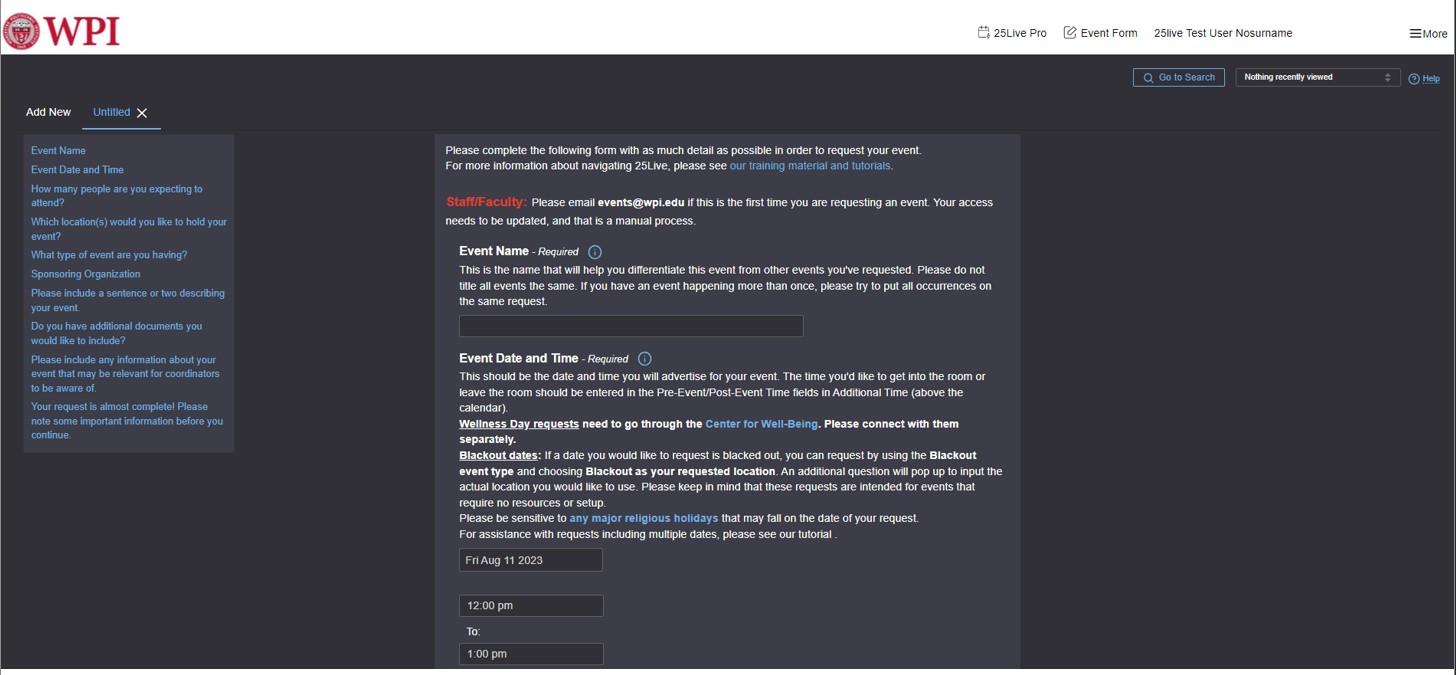The height and width of the screenshot is (675, 1456).
Task: Click the Help question mark icon
Action: click(1414, 79)
